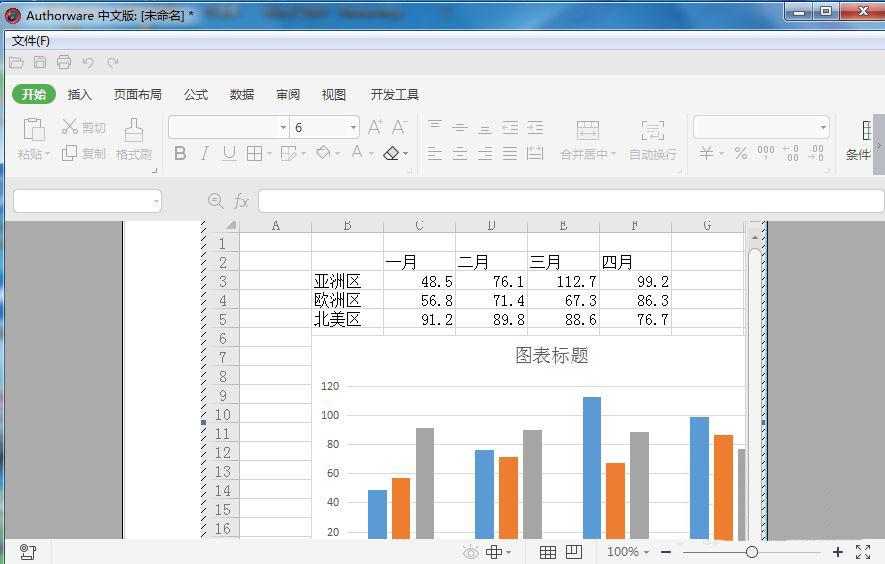Toggle align left
Screen dimensions: 885x564
pyautogui.click(x=435, y=154)
